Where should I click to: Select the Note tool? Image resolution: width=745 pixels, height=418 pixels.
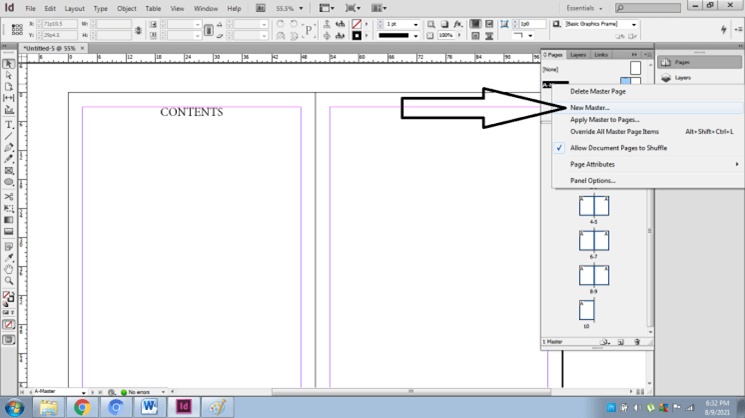click(x=9, y=247)
